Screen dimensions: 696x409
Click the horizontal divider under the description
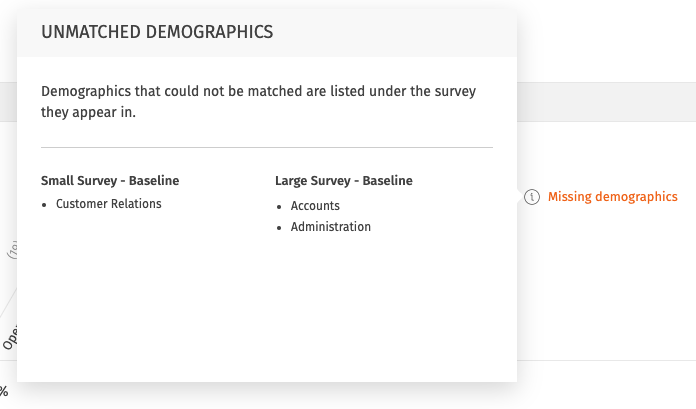pyautogui.click(x=267, y=148)
